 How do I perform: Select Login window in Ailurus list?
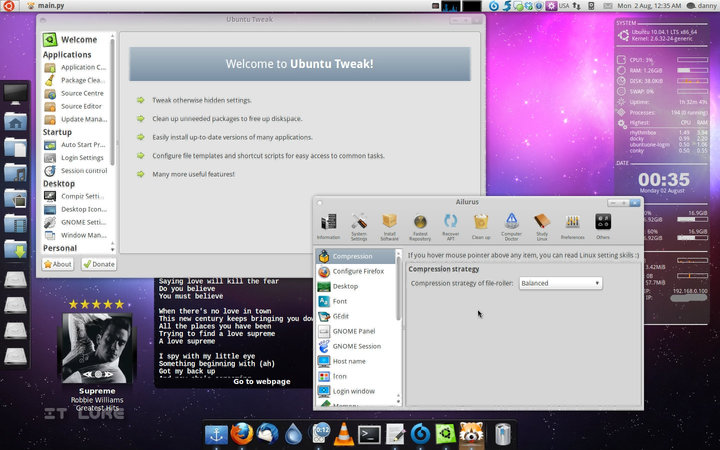coord(355,391)
